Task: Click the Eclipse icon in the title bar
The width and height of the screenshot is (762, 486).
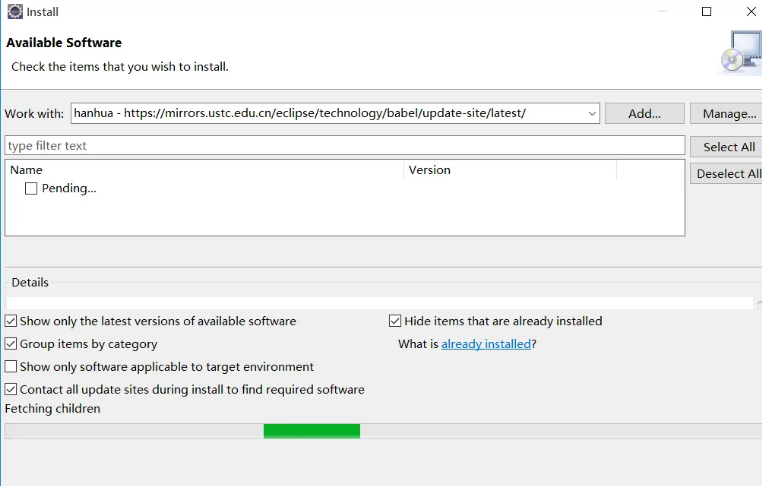Action: [15, 12]
